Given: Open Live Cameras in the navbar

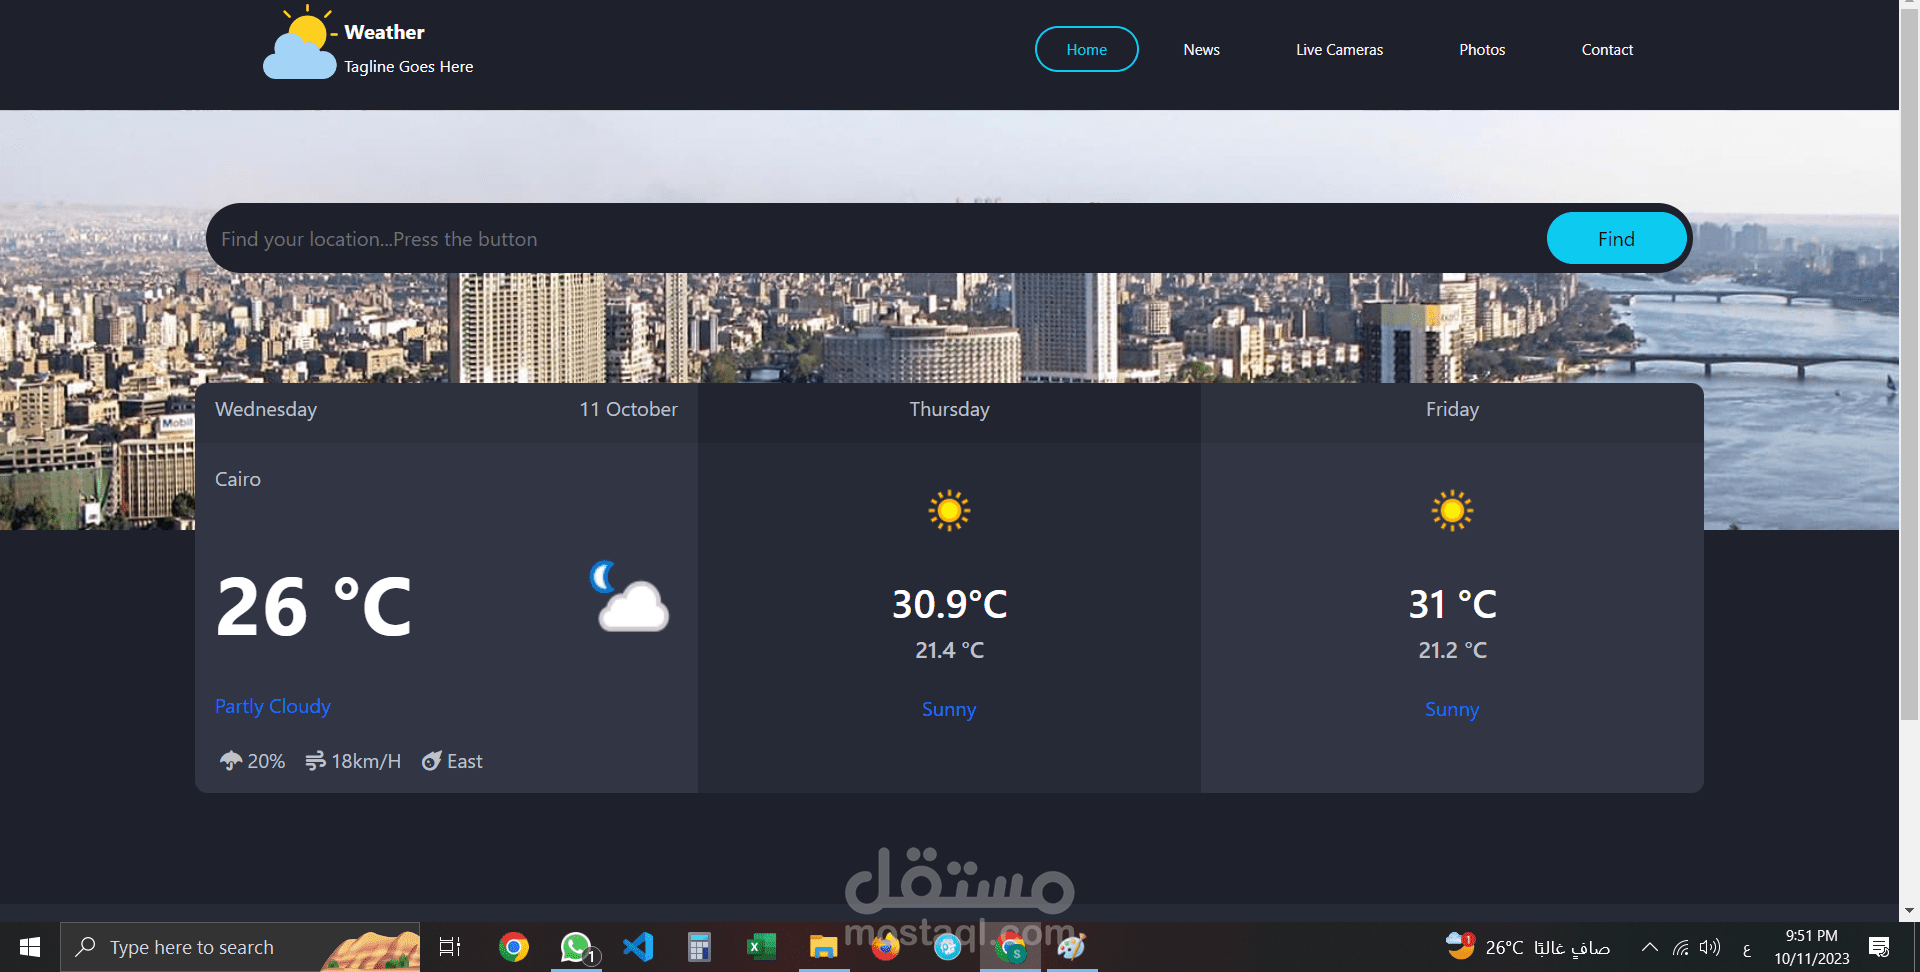Looking at the screenshot, I should [x=1339, y=49].
